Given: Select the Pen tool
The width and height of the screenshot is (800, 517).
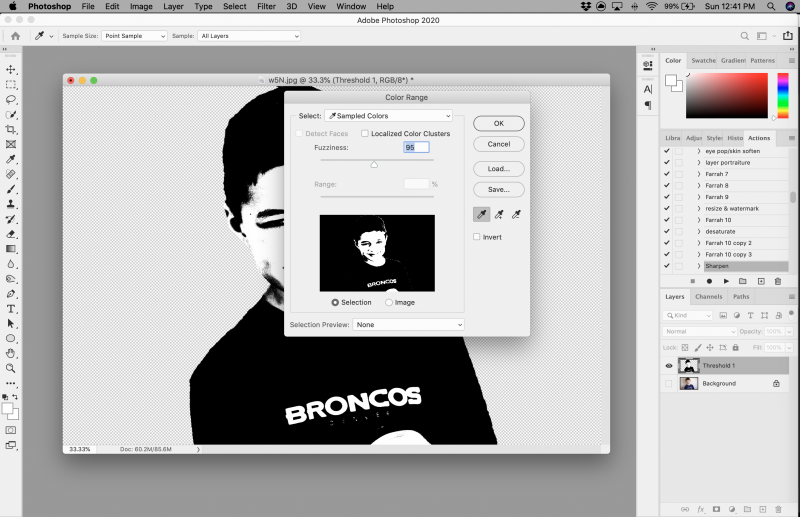Looking at the screenshot, I should tap(11, 294).
